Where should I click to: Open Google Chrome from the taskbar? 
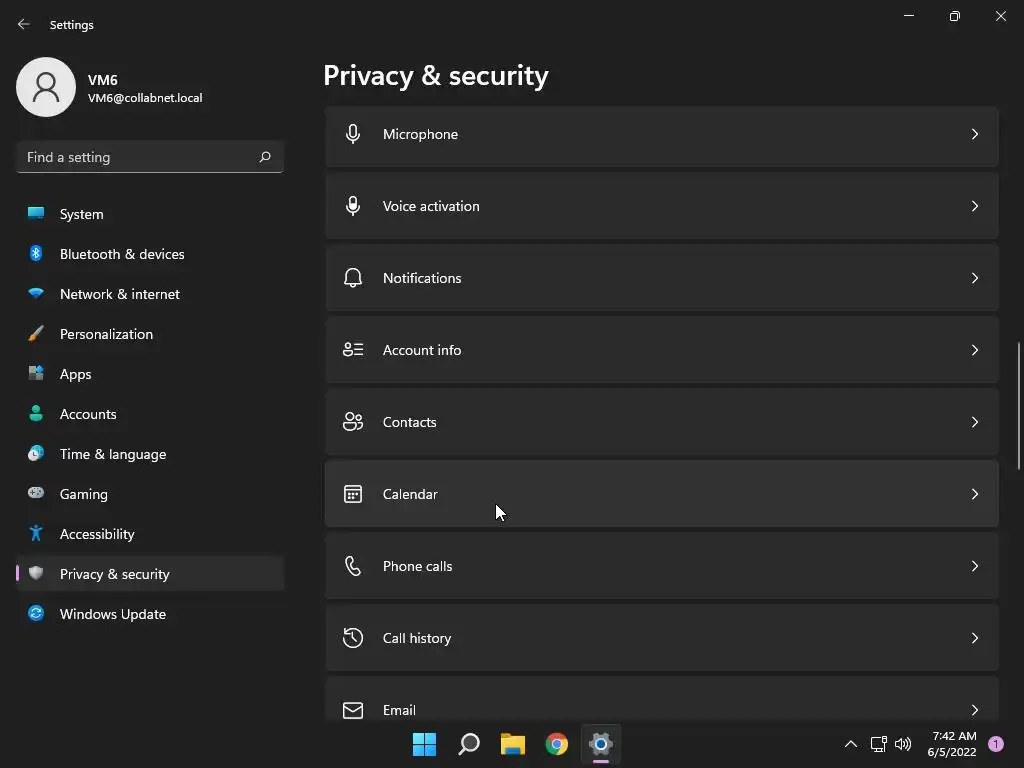point(557,744)
